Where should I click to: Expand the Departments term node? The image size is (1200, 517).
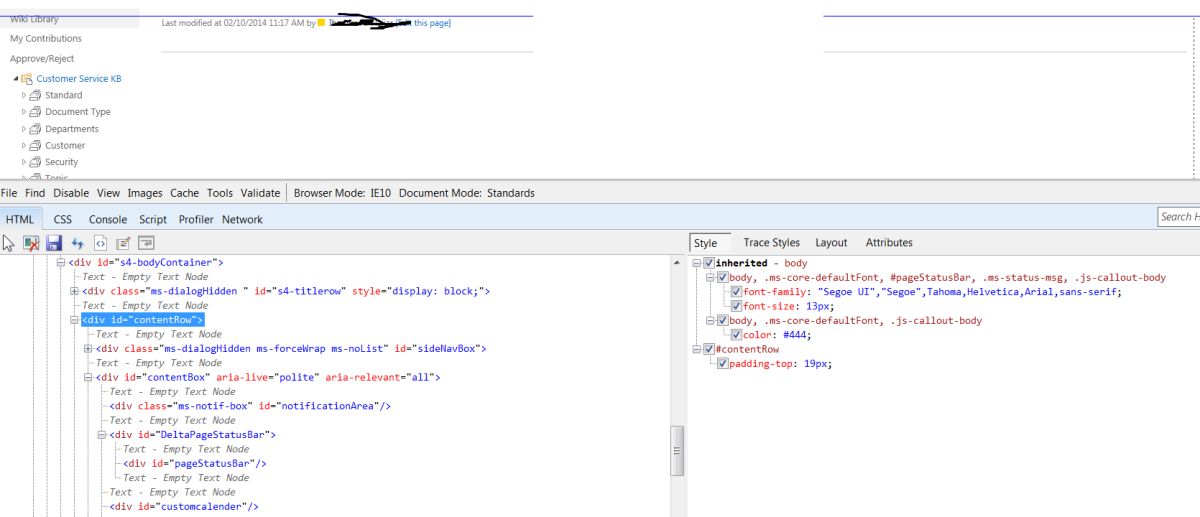(x=24, y=129)
